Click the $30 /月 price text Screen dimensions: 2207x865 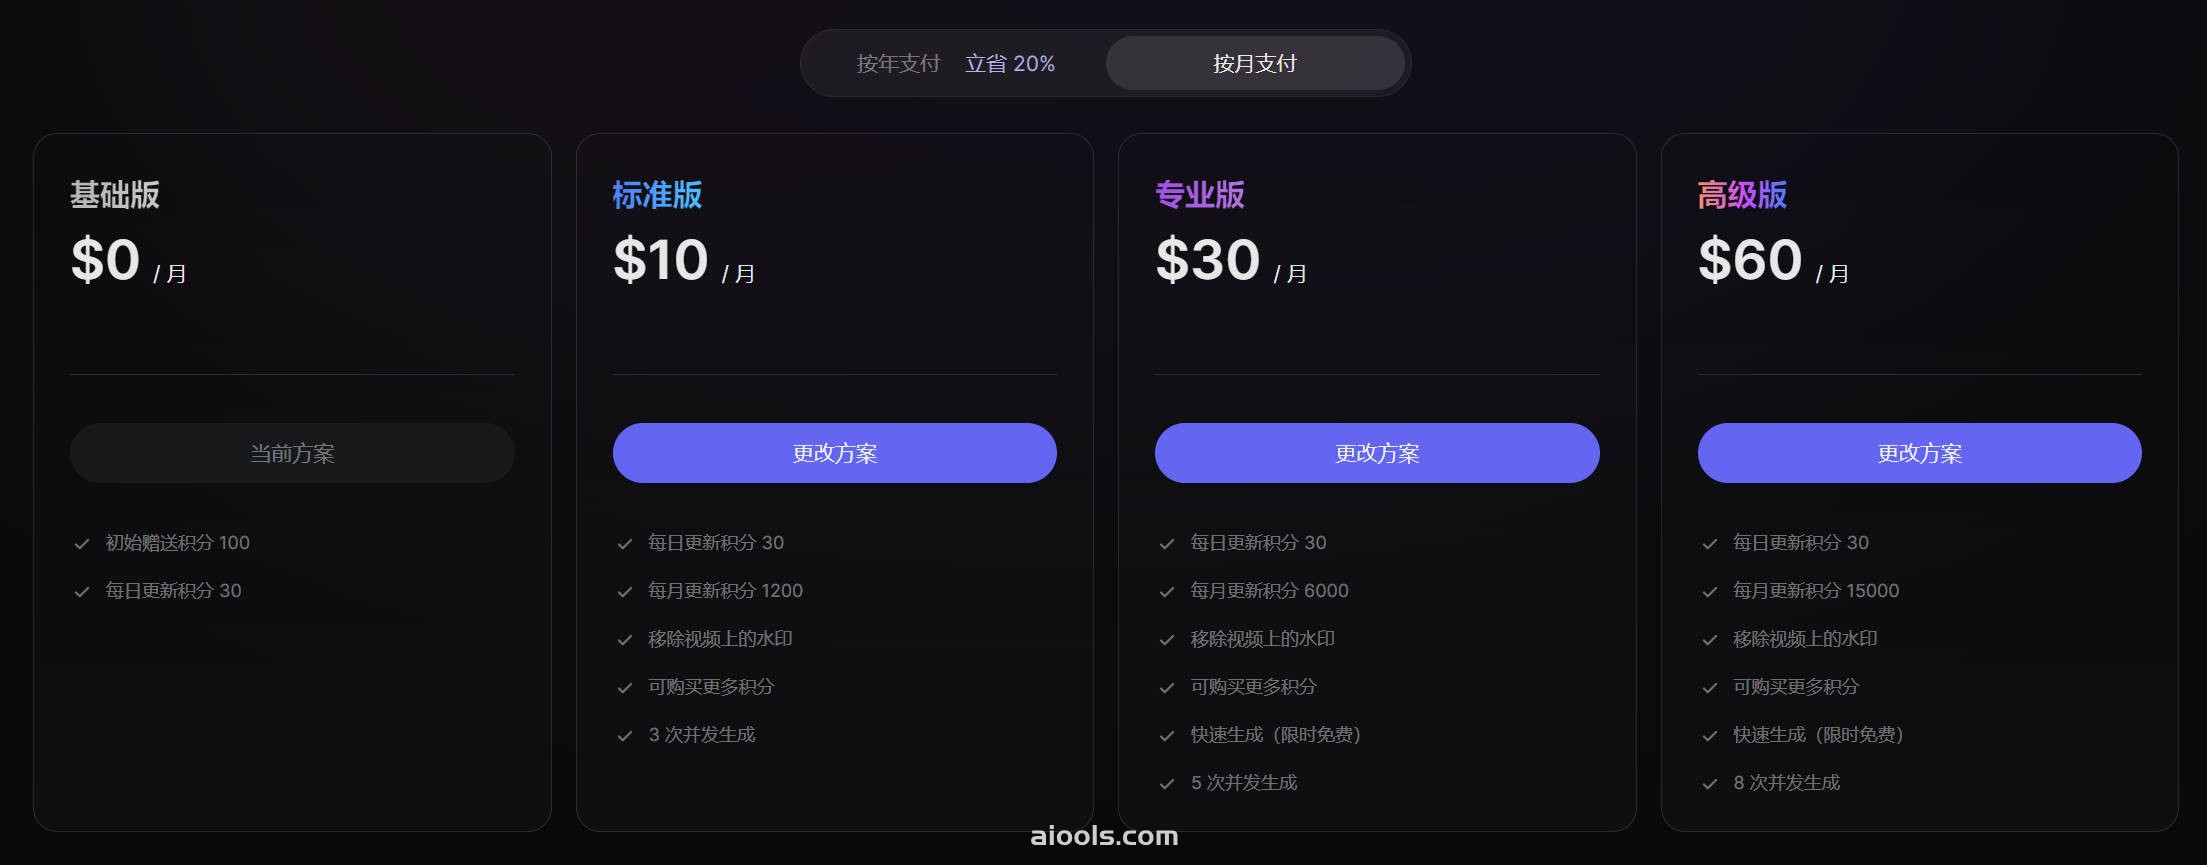coord(1231,261)
